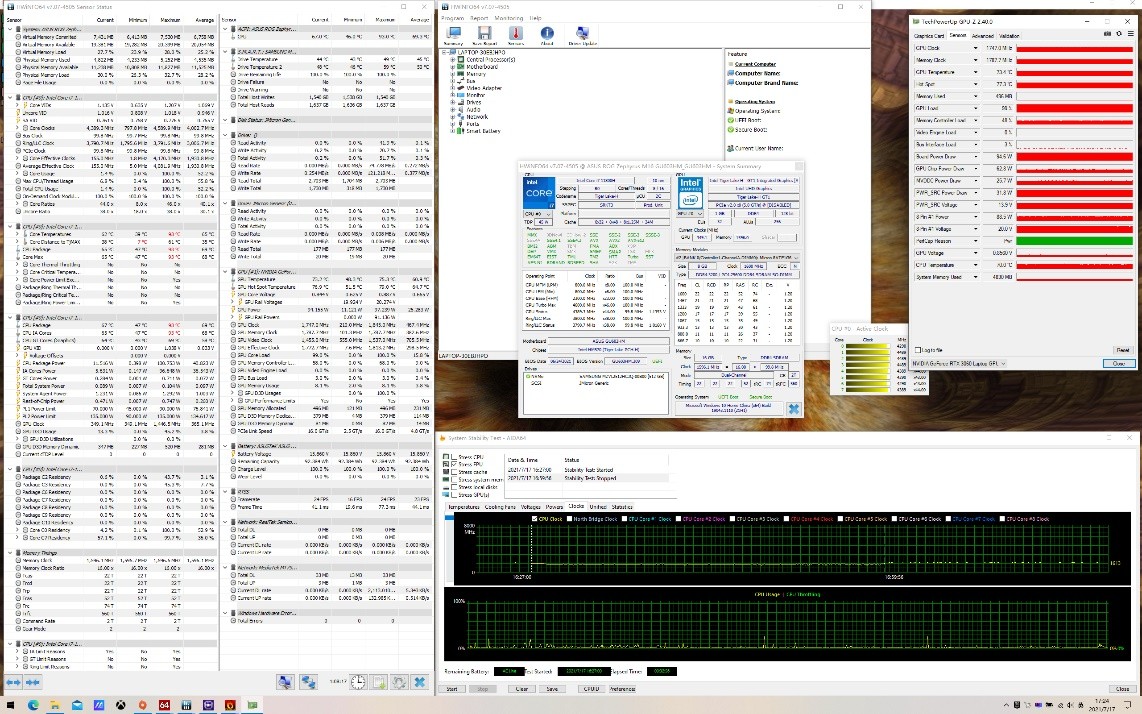The width and height of the screenshot is (1142, 714).
Task: Open the Monitoring menu in HWiNFO64
Action: click(508, 18)
